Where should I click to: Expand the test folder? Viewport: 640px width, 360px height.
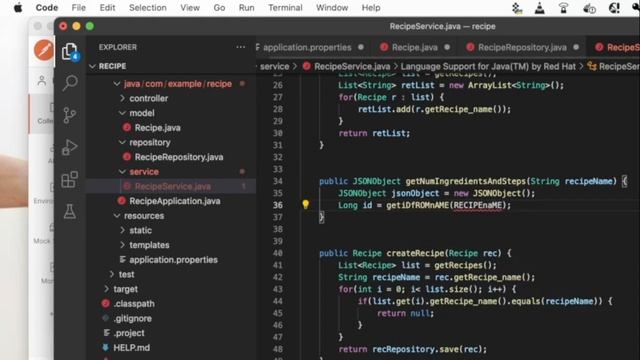(112, 274)
